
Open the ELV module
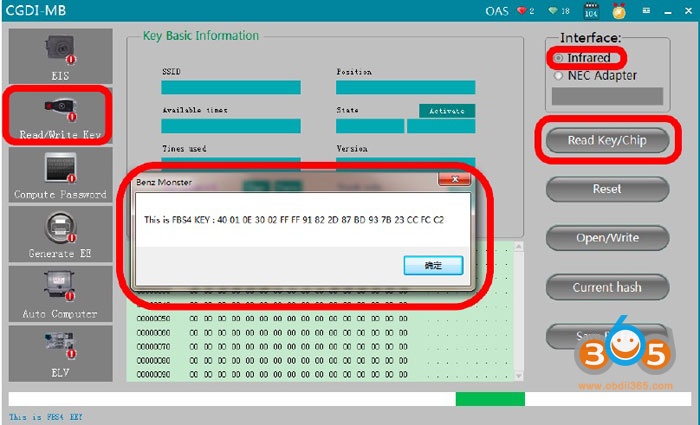click(60, 353)
